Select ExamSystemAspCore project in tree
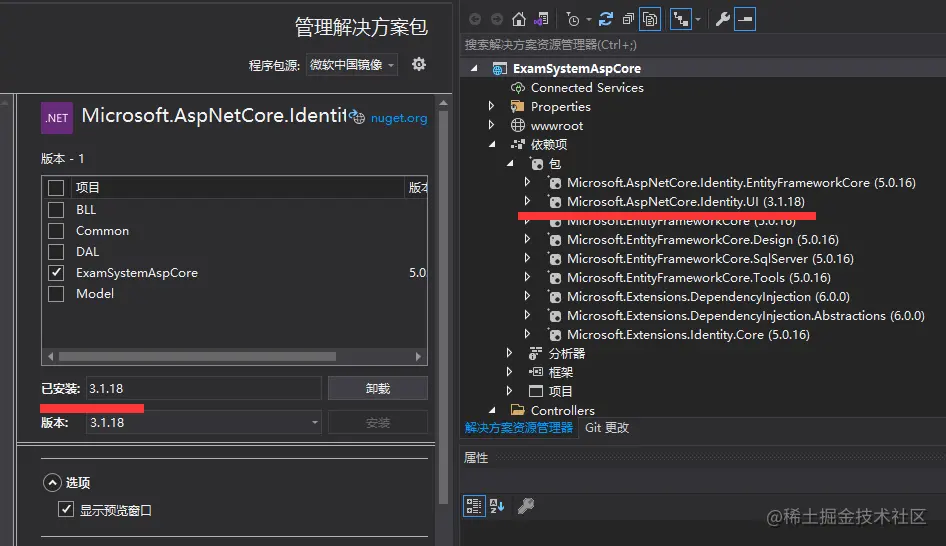Image resolution: width=946 pixels, height=546 pixels. (577, 69)
